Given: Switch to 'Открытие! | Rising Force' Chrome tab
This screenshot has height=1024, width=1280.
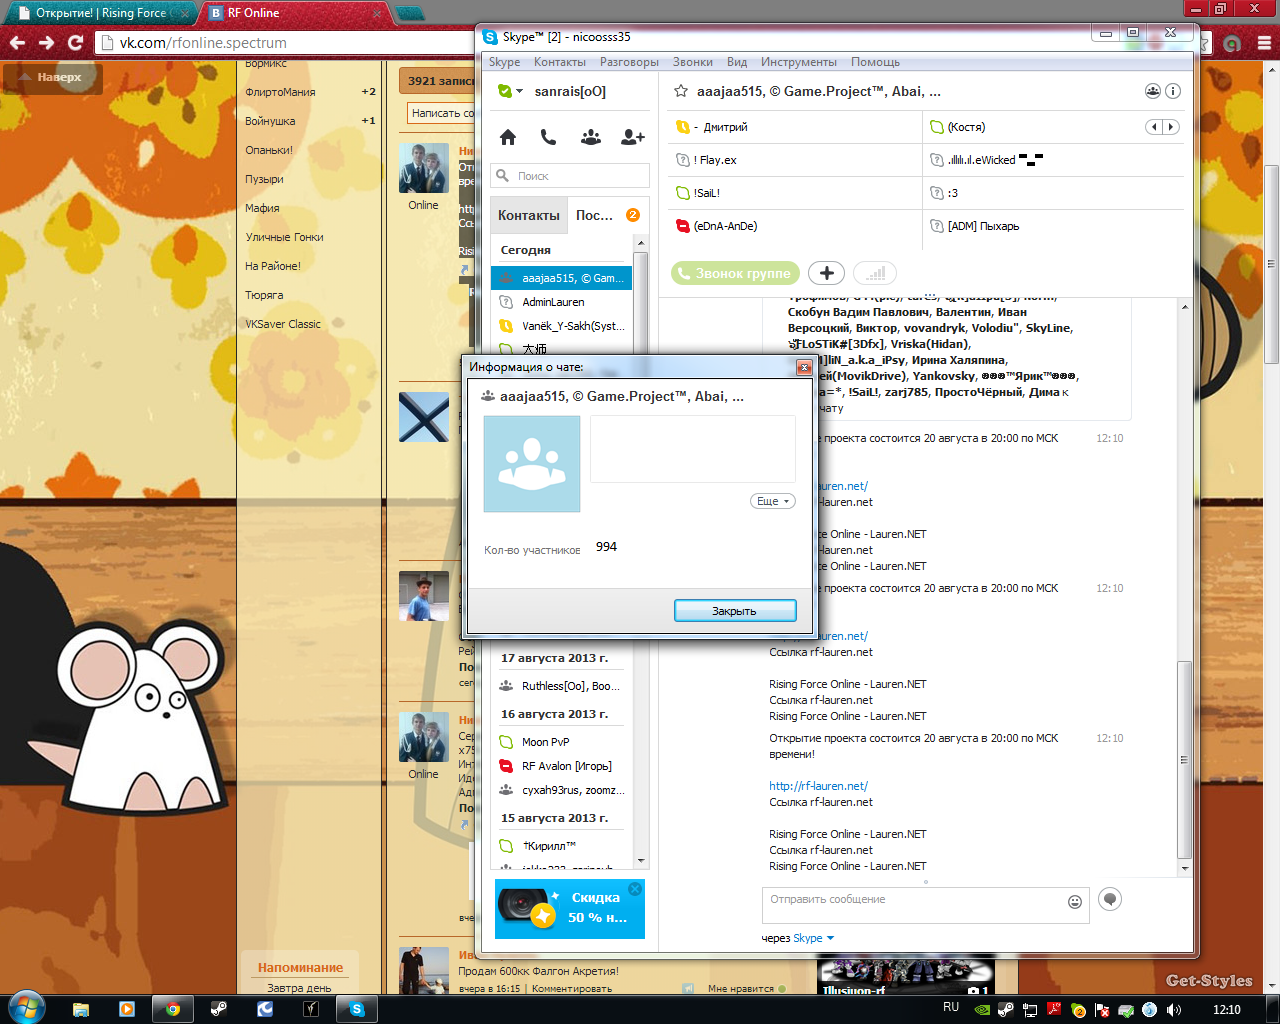Looking at the screenshot, I should (x=101, y=13).
